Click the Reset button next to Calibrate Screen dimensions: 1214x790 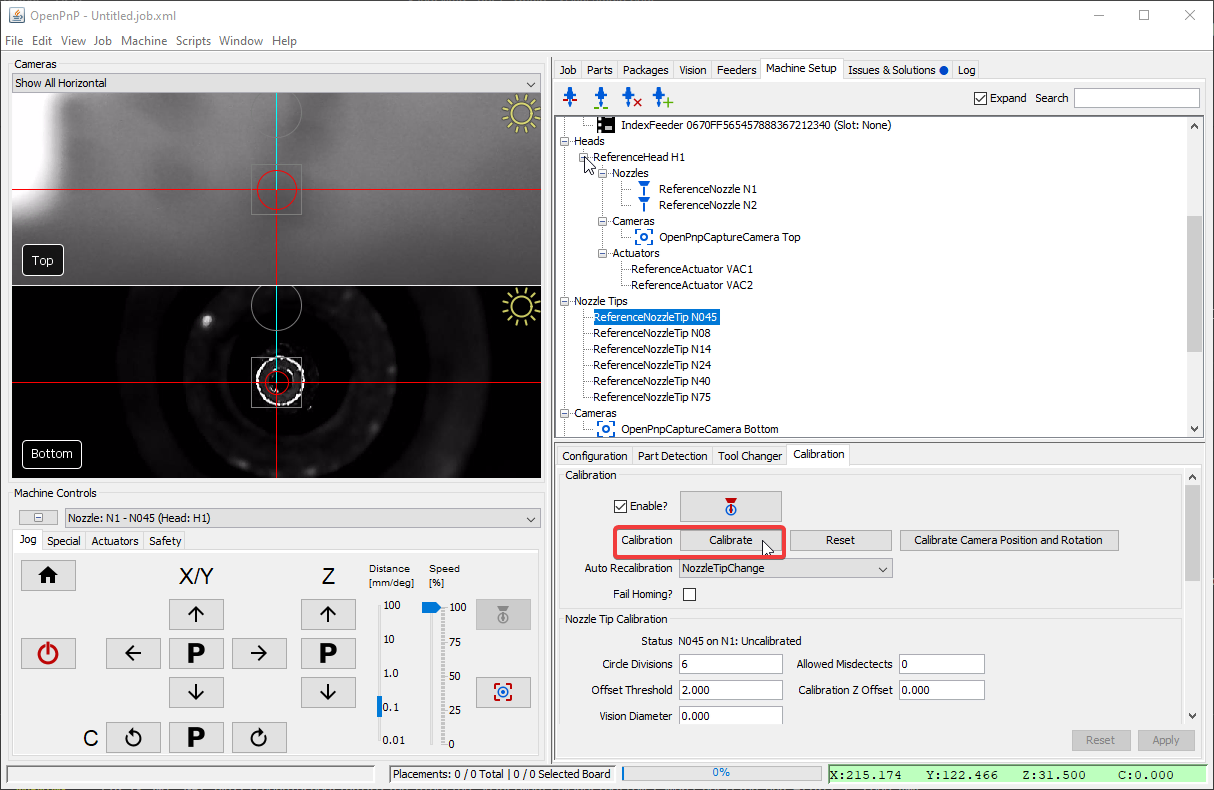[840, 540]
